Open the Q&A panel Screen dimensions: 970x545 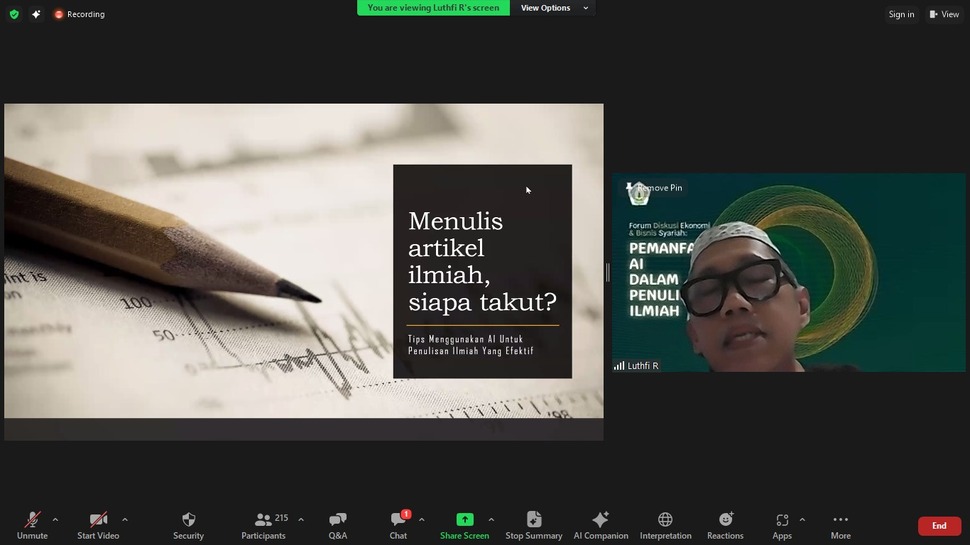(338, 520)
